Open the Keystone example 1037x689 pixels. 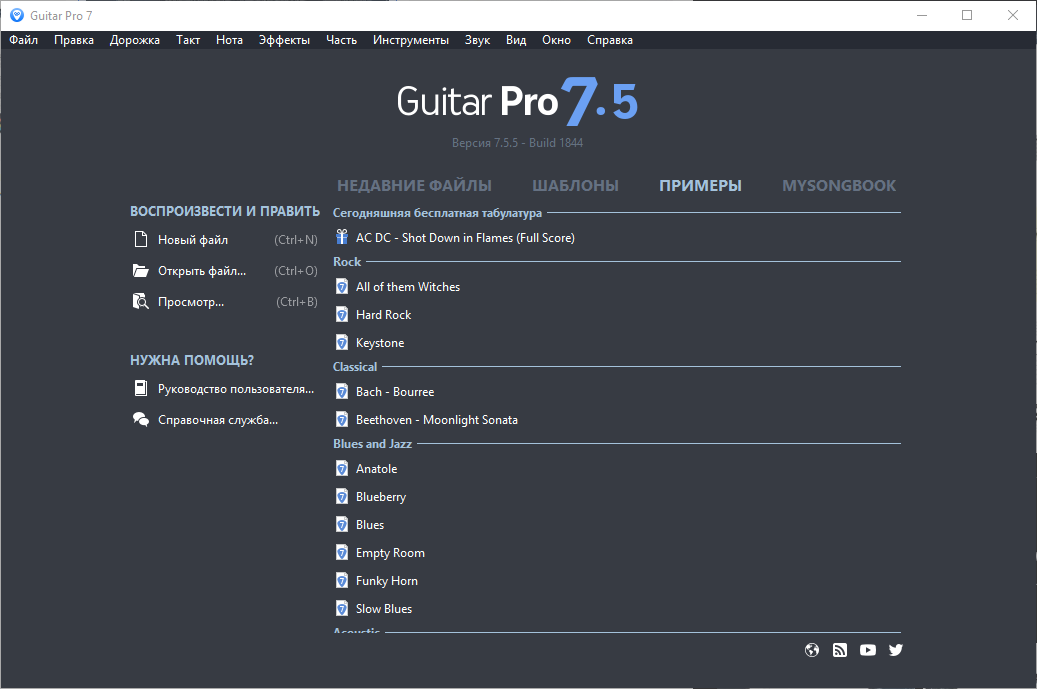pos(380,343)
